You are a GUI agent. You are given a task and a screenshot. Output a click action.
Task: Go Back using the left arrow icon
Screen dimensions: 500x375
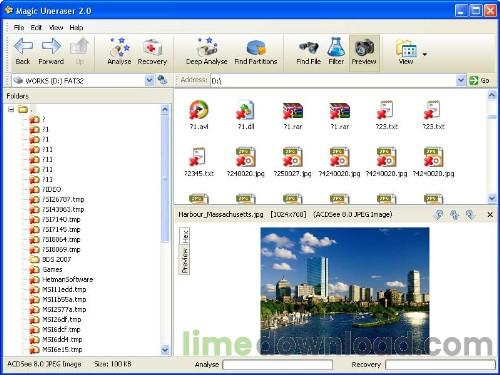pos(23,51)
